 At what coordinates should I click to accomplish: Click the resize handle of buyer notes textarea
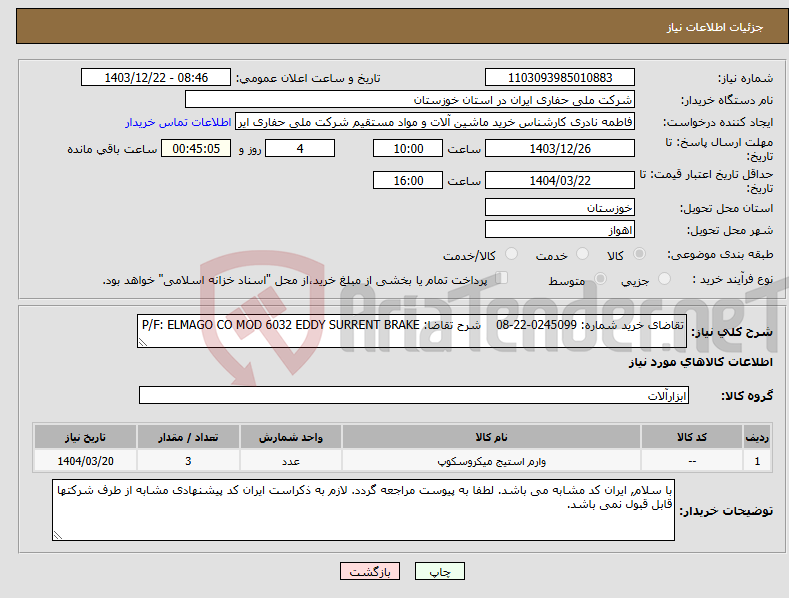(58, 535)
